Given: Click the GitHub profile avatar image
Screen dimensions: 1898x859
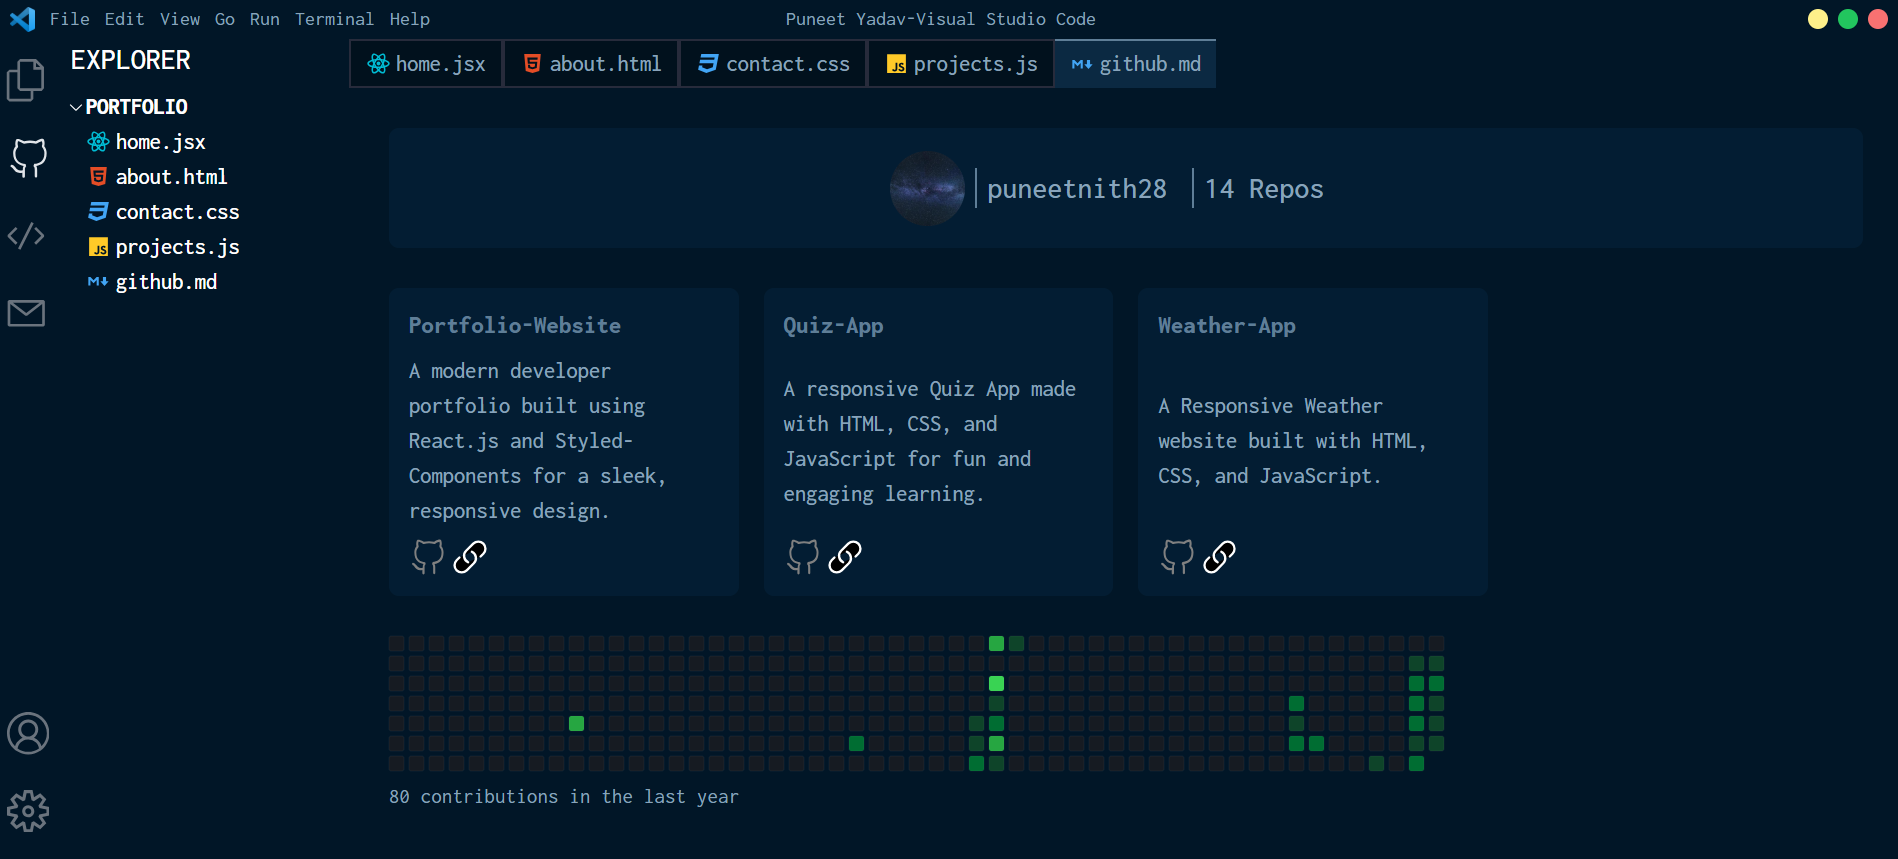Looking at the screenshot, I should 927,188.
